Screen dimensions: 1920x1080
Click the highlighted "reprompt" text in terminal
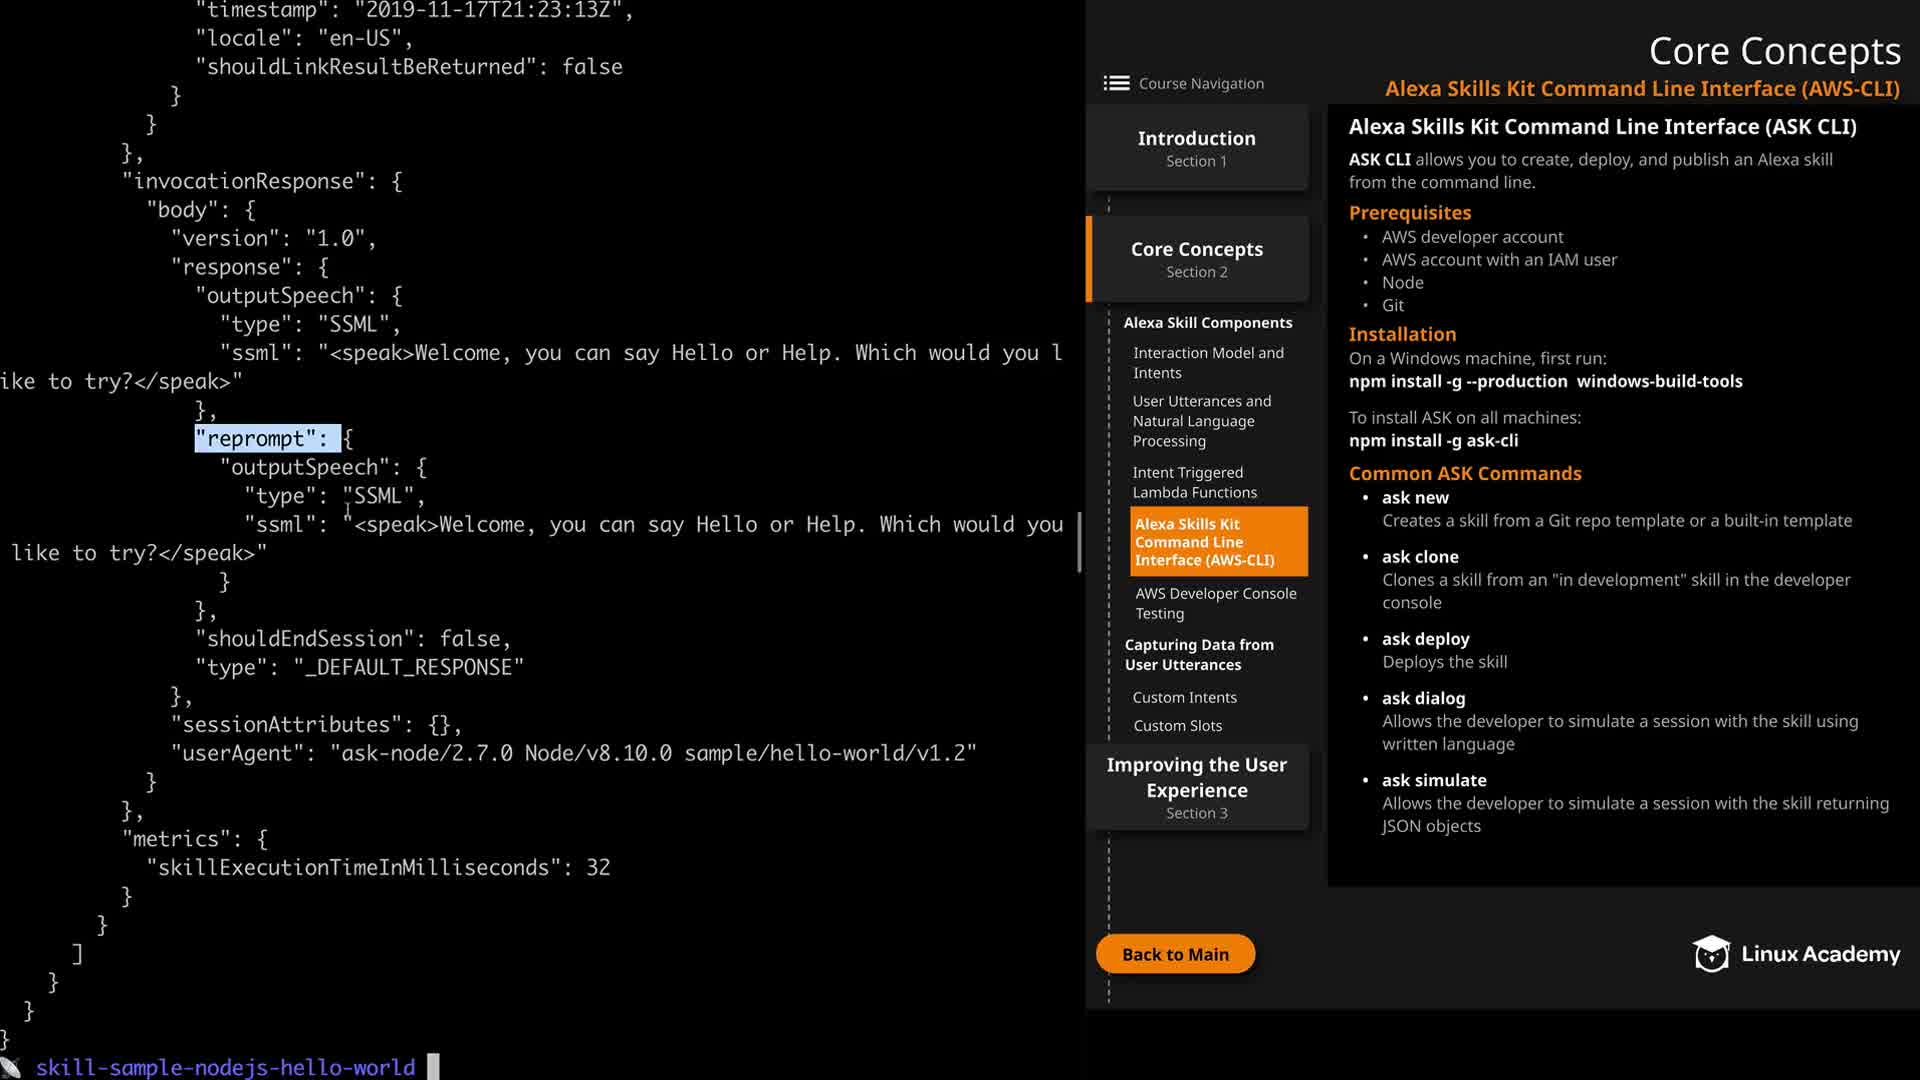pyautogui.click(x=267, y=439)
